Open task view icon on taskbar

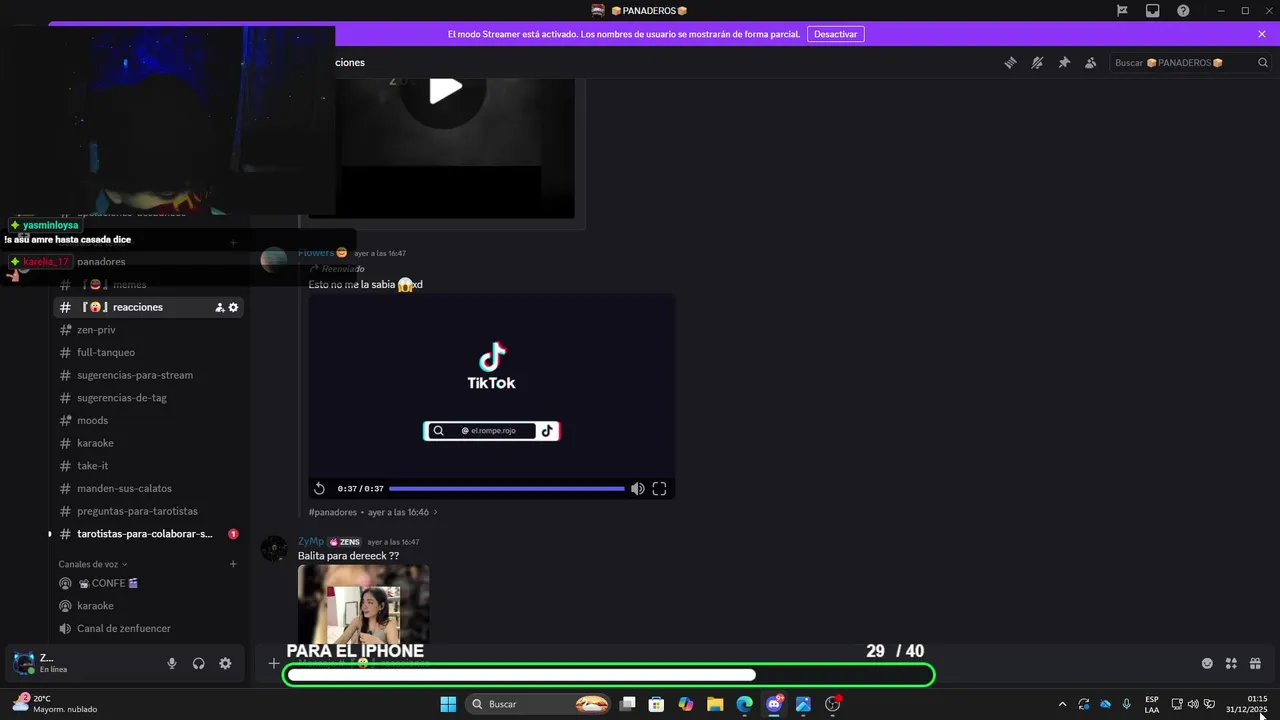coord(627,704)
